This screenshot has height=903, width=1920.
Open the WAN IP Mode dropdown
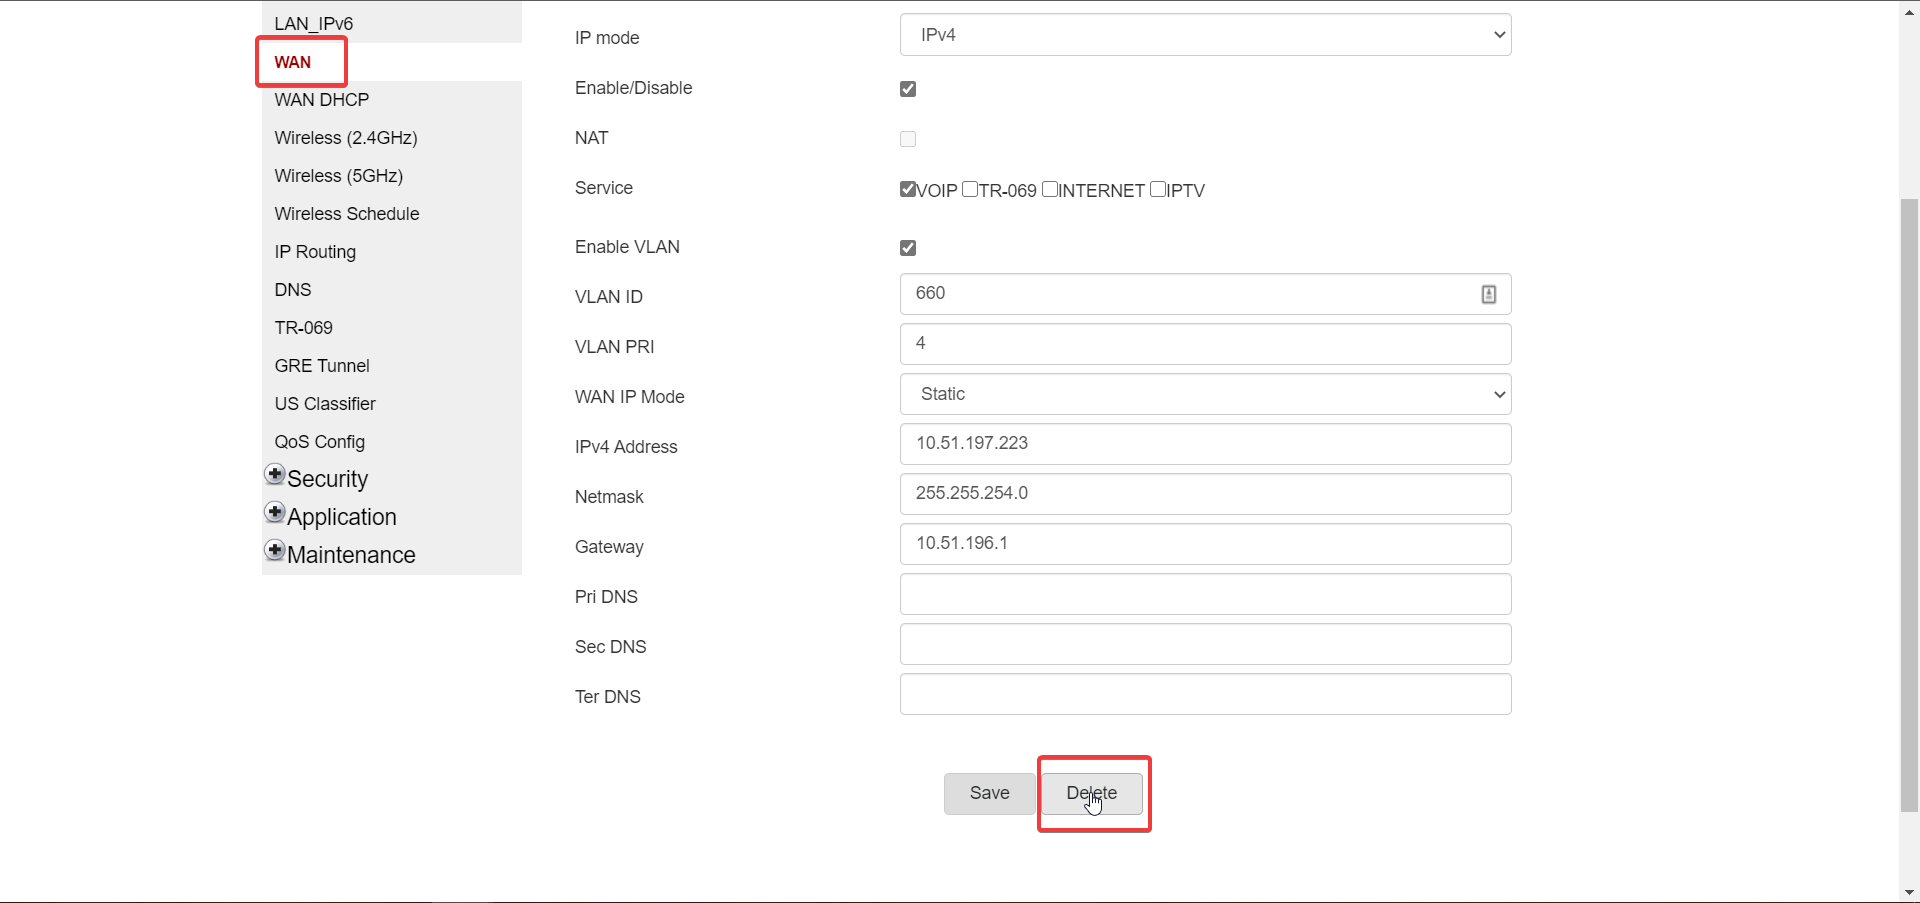1205,394
